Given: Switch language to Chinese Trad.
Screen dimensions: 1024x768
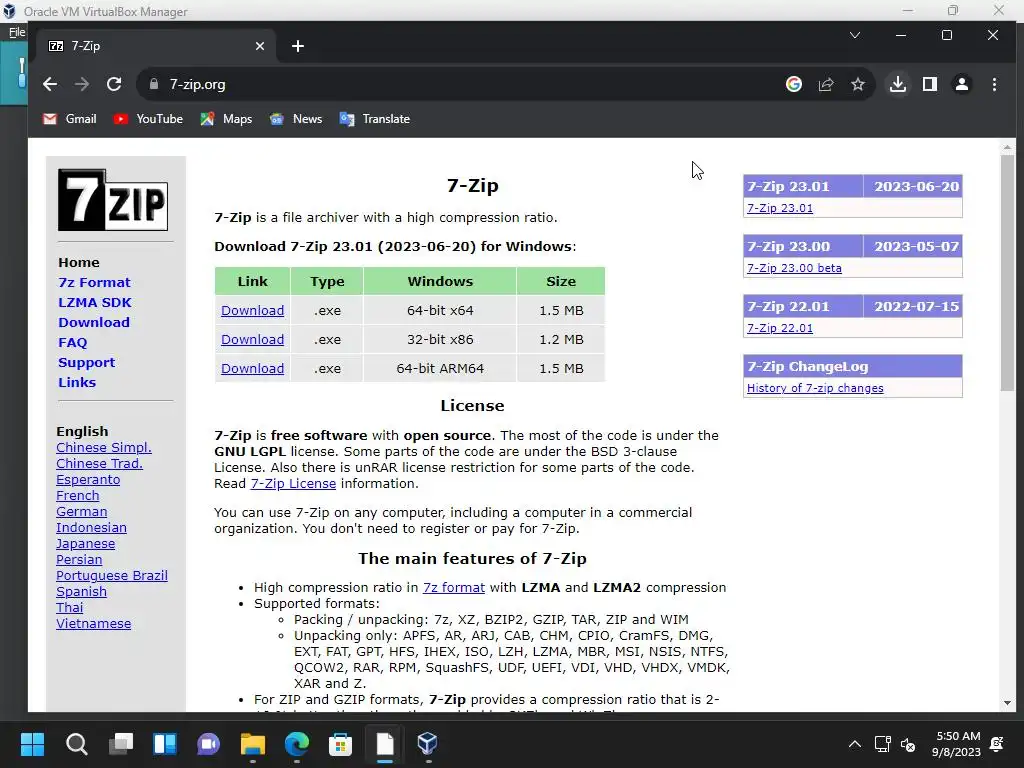Looking at the screenshot, I should tap(99, 464).
